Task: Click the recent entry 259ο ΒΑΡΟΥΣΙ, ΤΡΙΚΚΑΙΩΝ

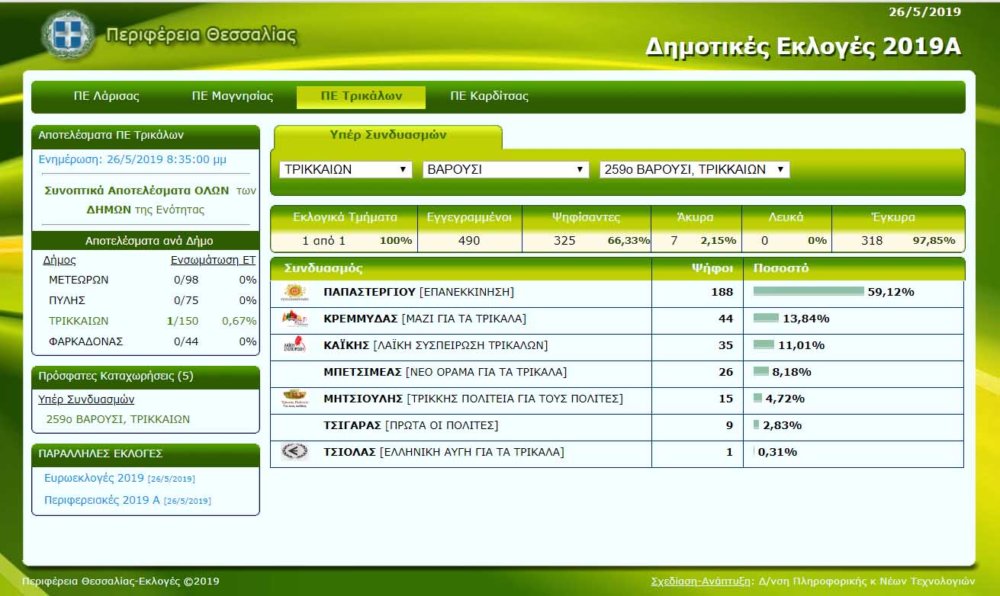Action: (118, 419)
